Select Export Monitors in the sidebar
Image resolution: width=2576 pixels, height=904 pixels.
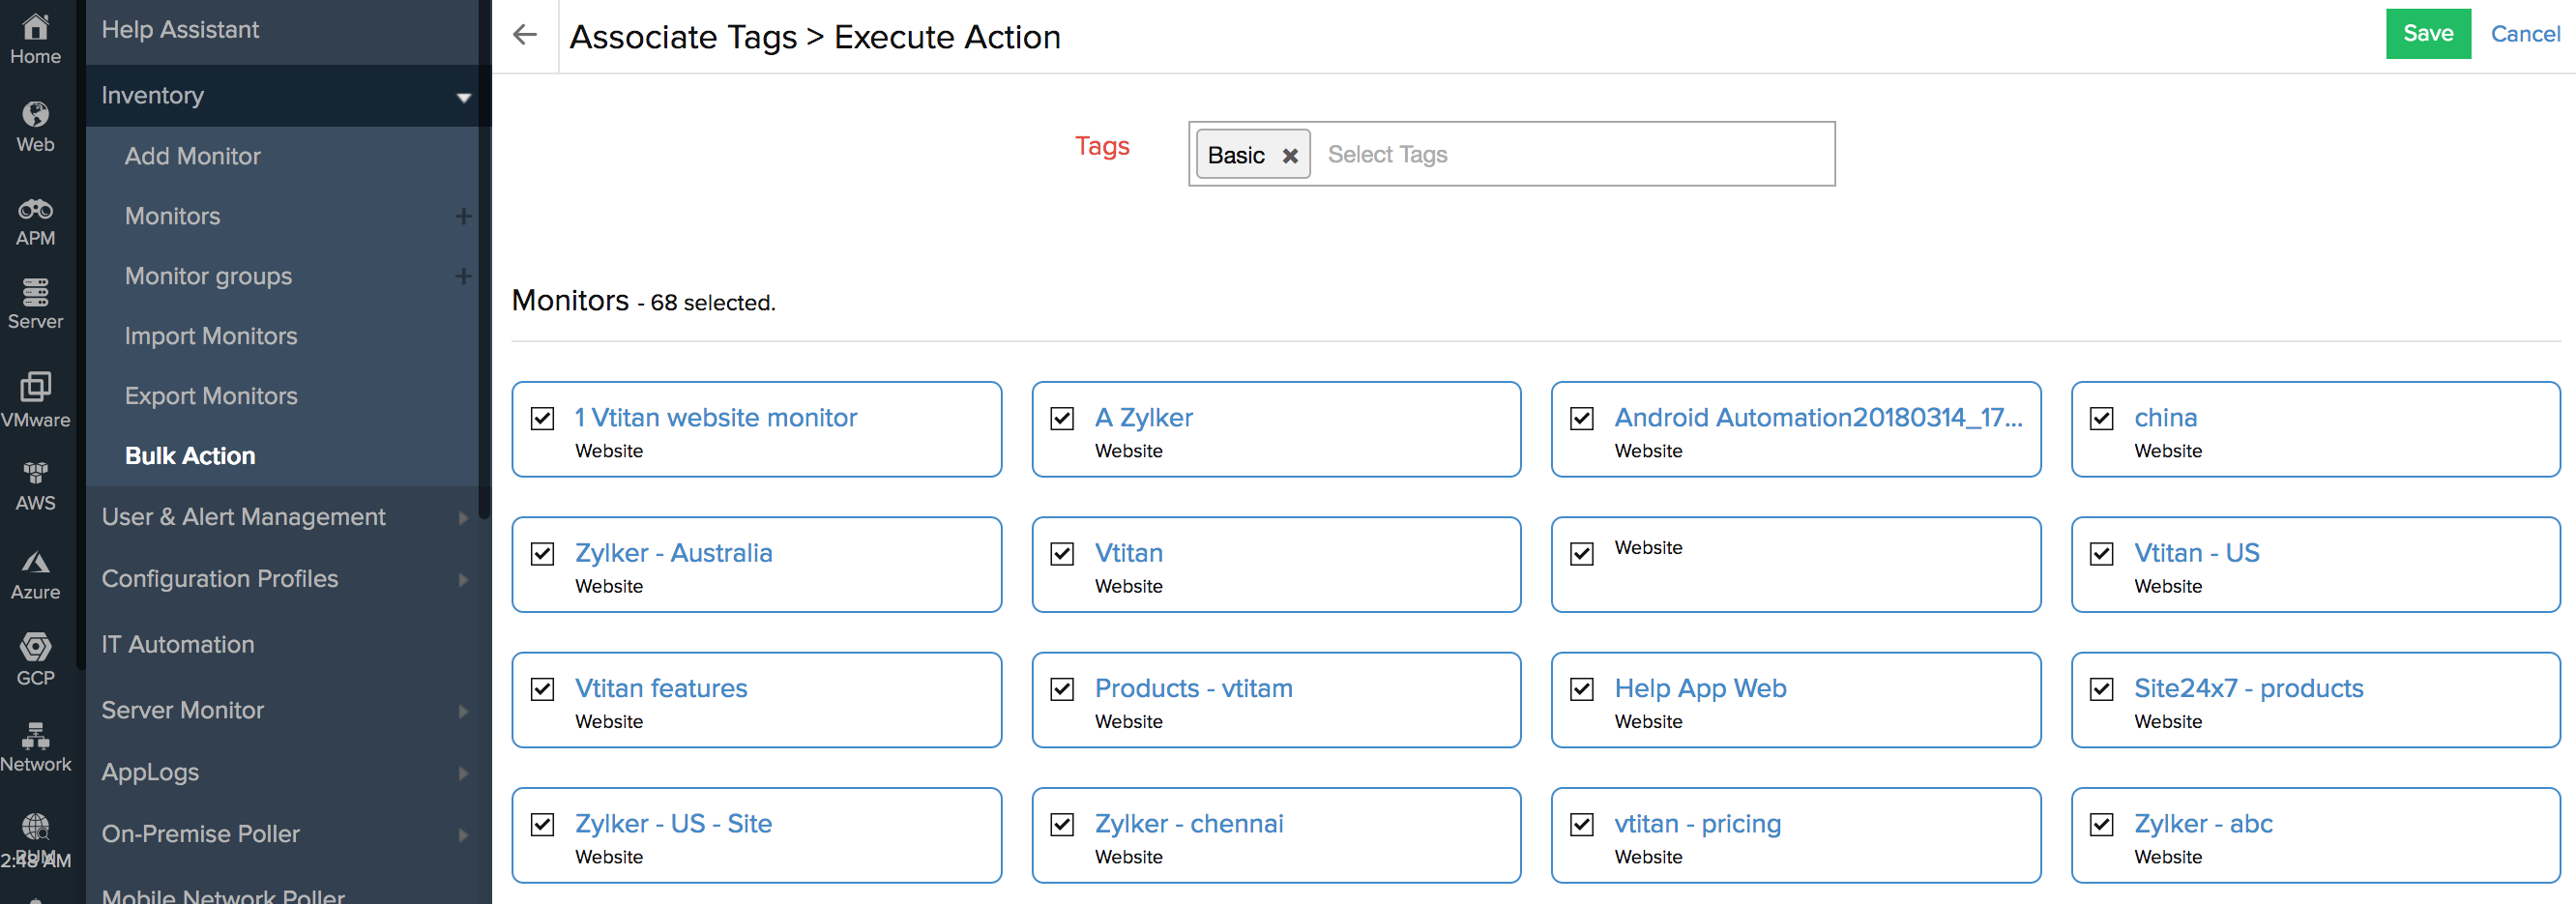[x=211, y=396]
